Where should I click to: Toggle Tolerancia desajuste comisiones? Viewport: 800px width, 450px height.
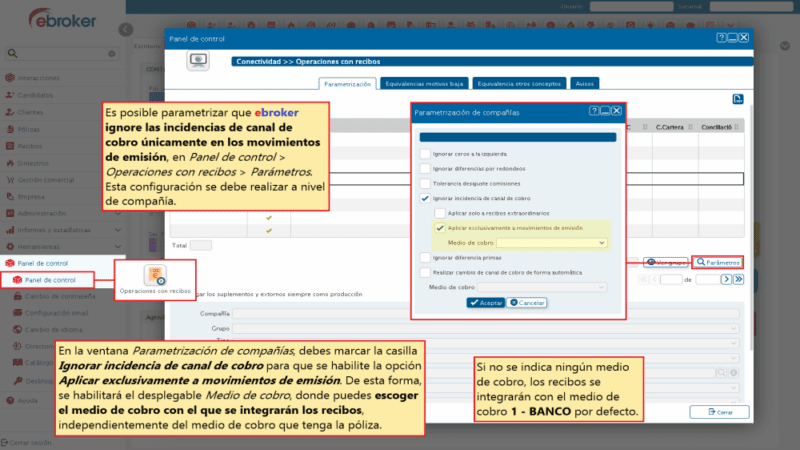pyautogui.click(x=425, y=183)
